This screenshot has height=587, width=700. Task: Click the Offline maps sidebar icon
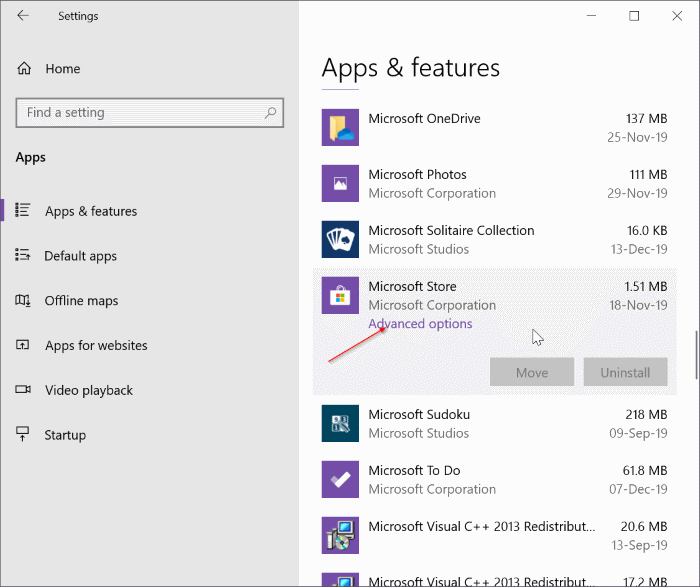22,300
